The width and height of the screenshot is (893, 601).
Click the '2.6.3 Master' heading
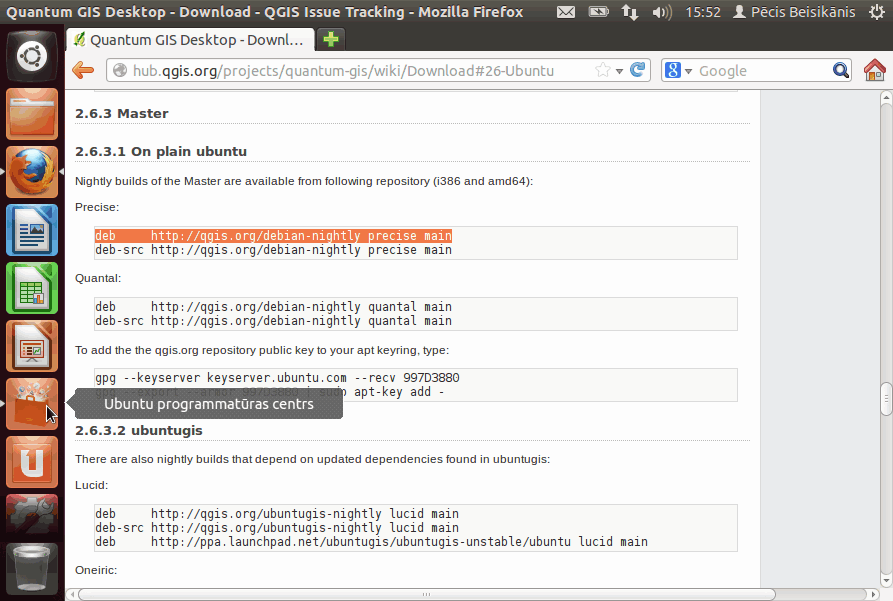coord(122,113)
